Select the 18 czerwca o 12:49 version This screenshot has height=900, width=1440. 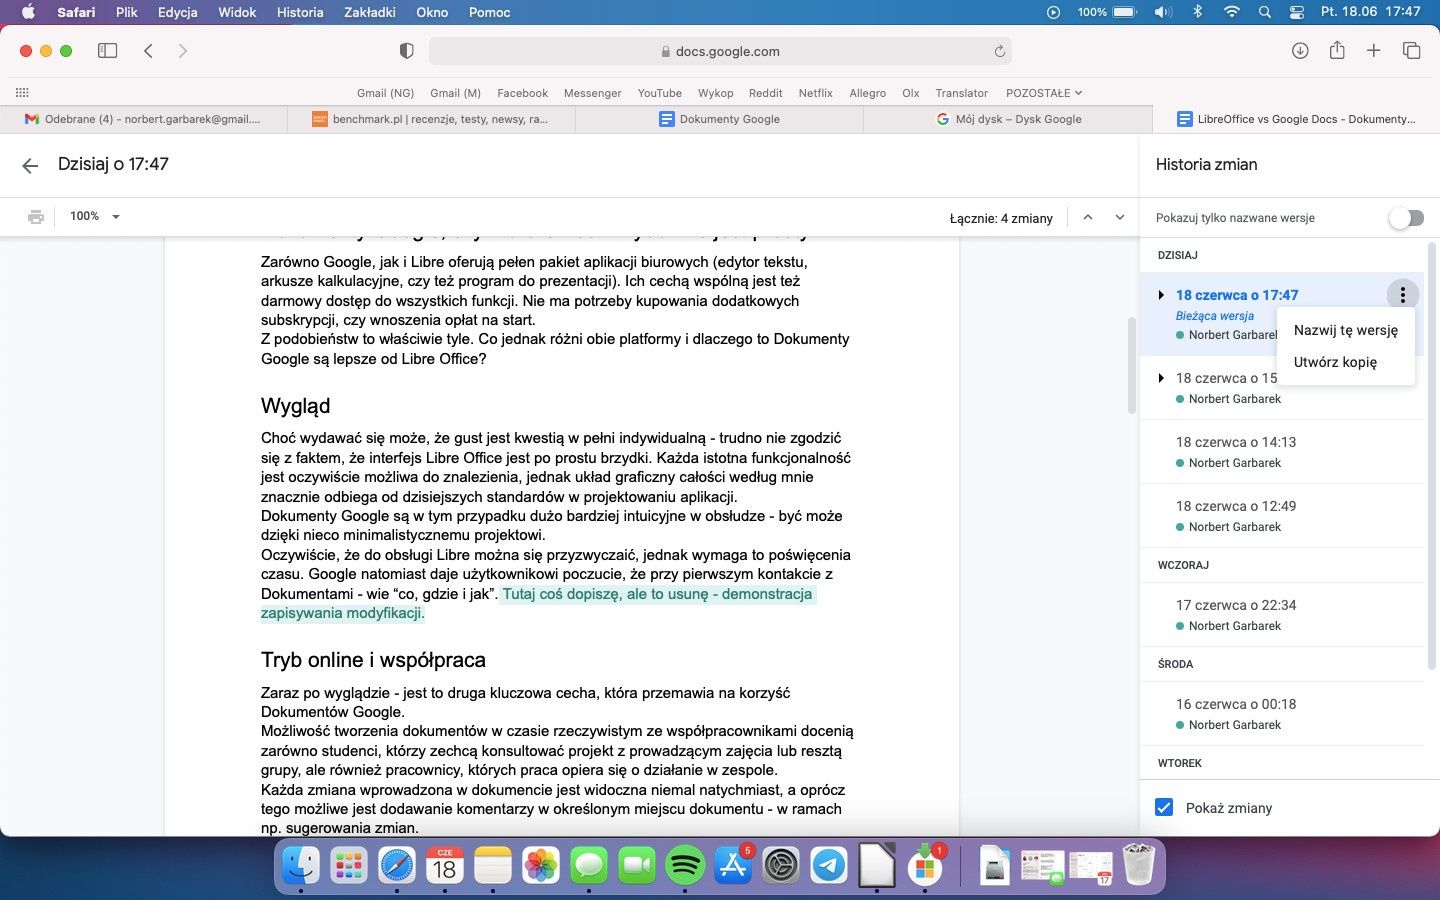(x=1282, y=516)
